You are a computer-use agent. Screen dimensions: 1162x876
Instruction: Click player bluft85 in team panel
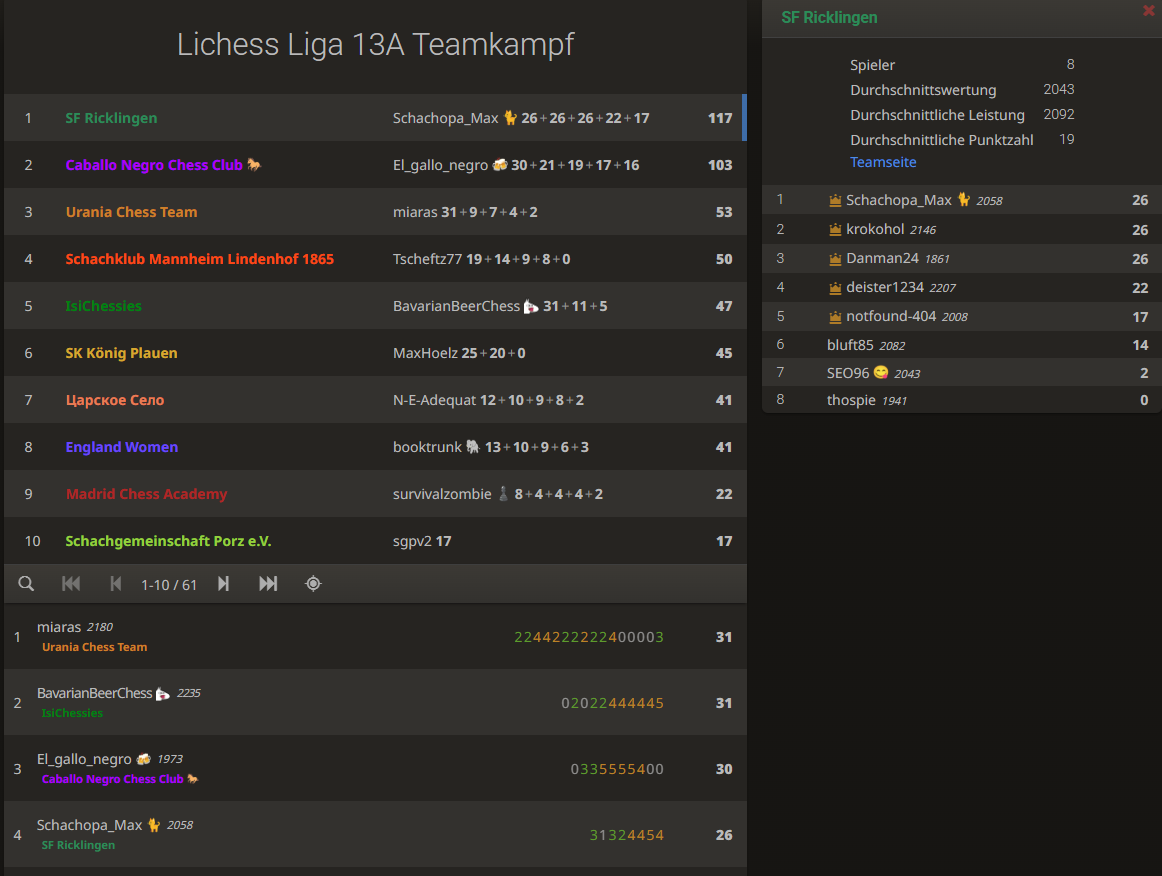(x=850, y=345)
